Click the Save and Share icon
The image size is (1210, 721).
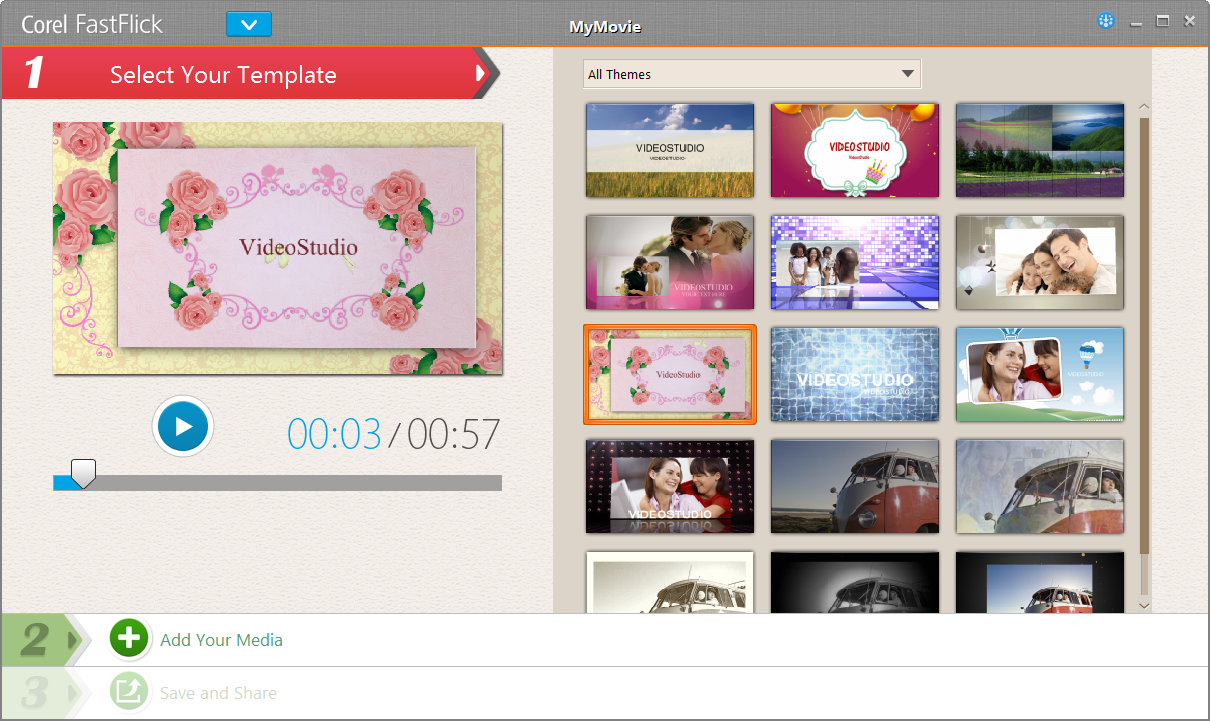(129, 692)
